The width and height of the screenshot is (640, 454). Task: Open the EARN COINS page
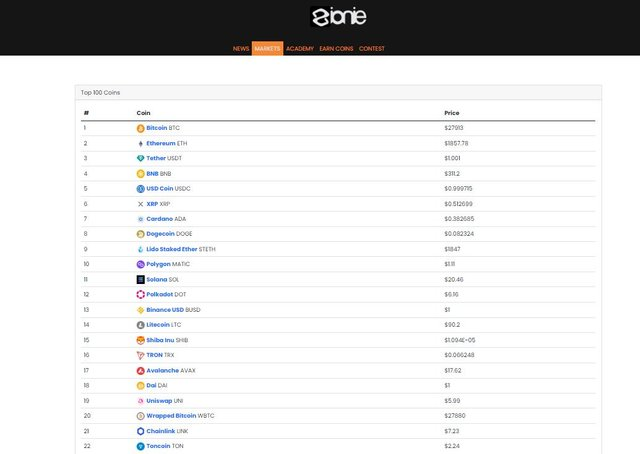(x=336, y=49)
